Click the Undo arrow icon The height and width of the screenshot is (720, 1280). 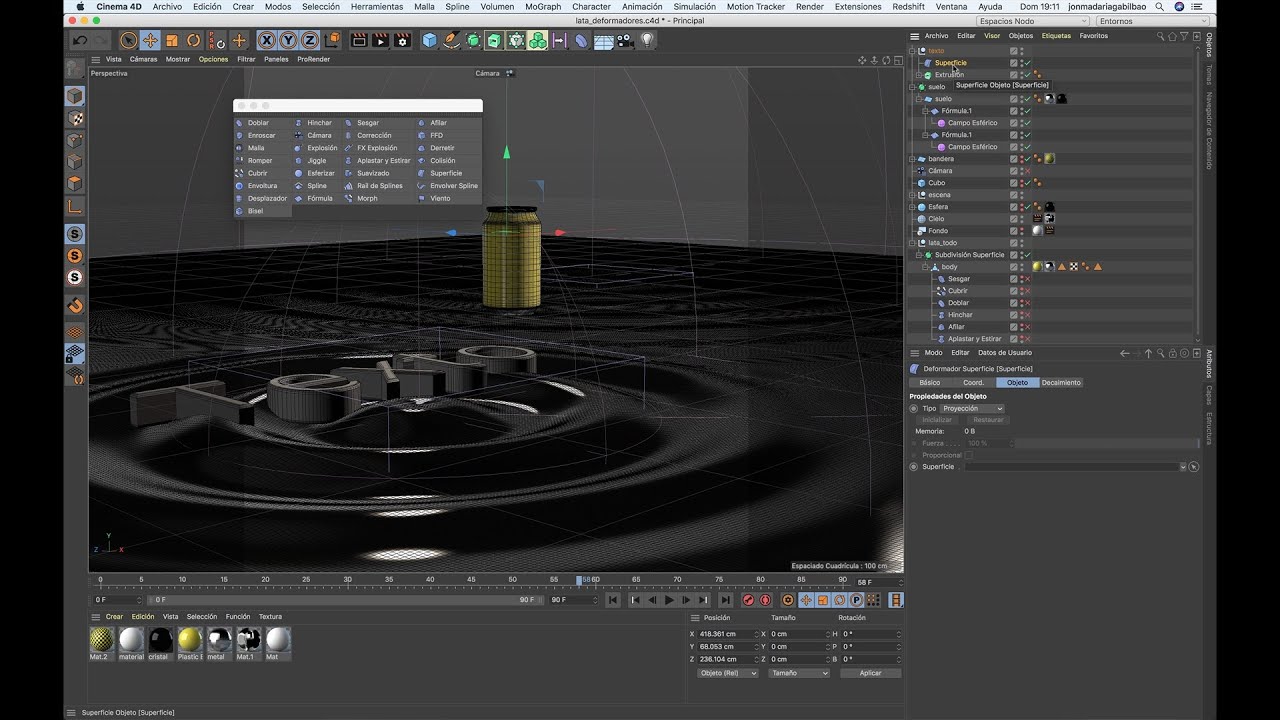click(80, 41)
